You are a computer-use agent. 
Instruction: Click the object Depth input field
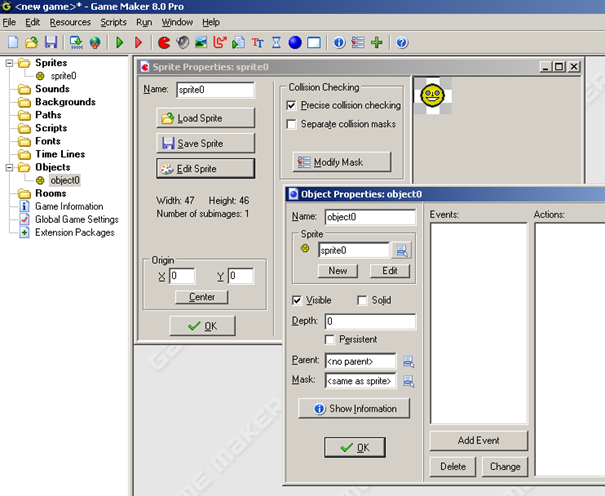pos(369,321)
